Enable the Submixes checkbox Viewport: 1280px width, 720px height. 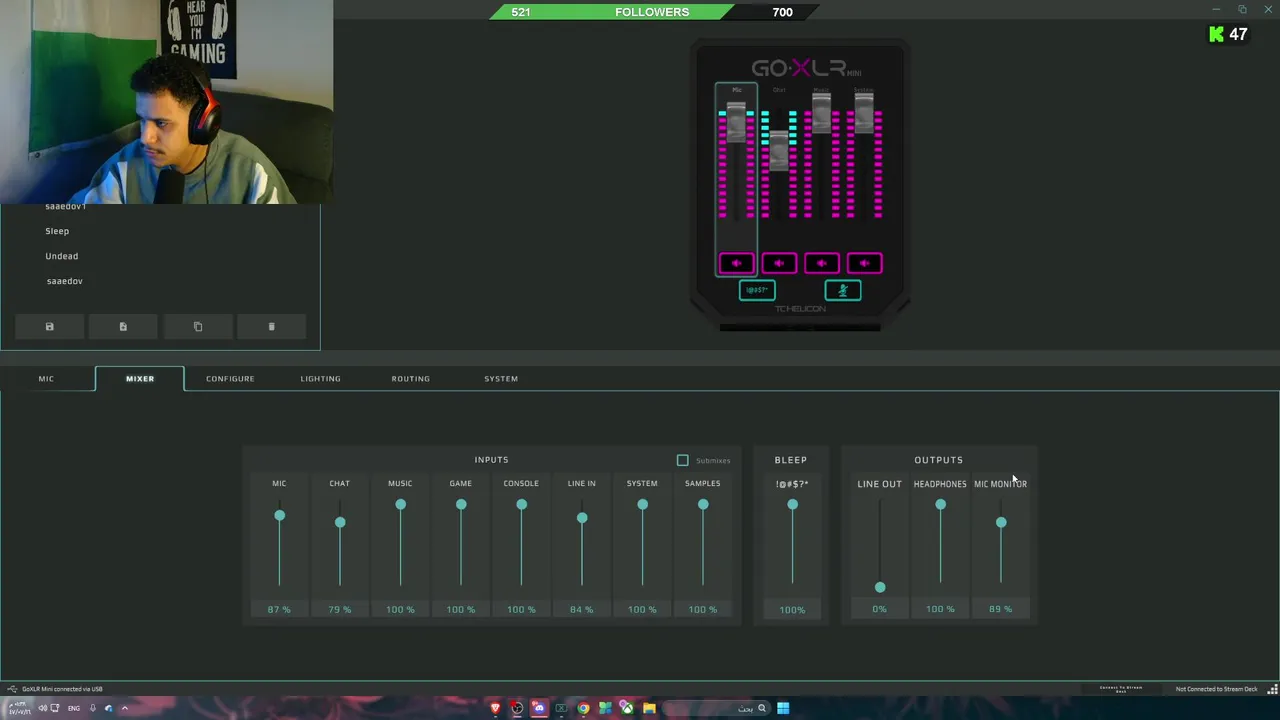[683, 460]
